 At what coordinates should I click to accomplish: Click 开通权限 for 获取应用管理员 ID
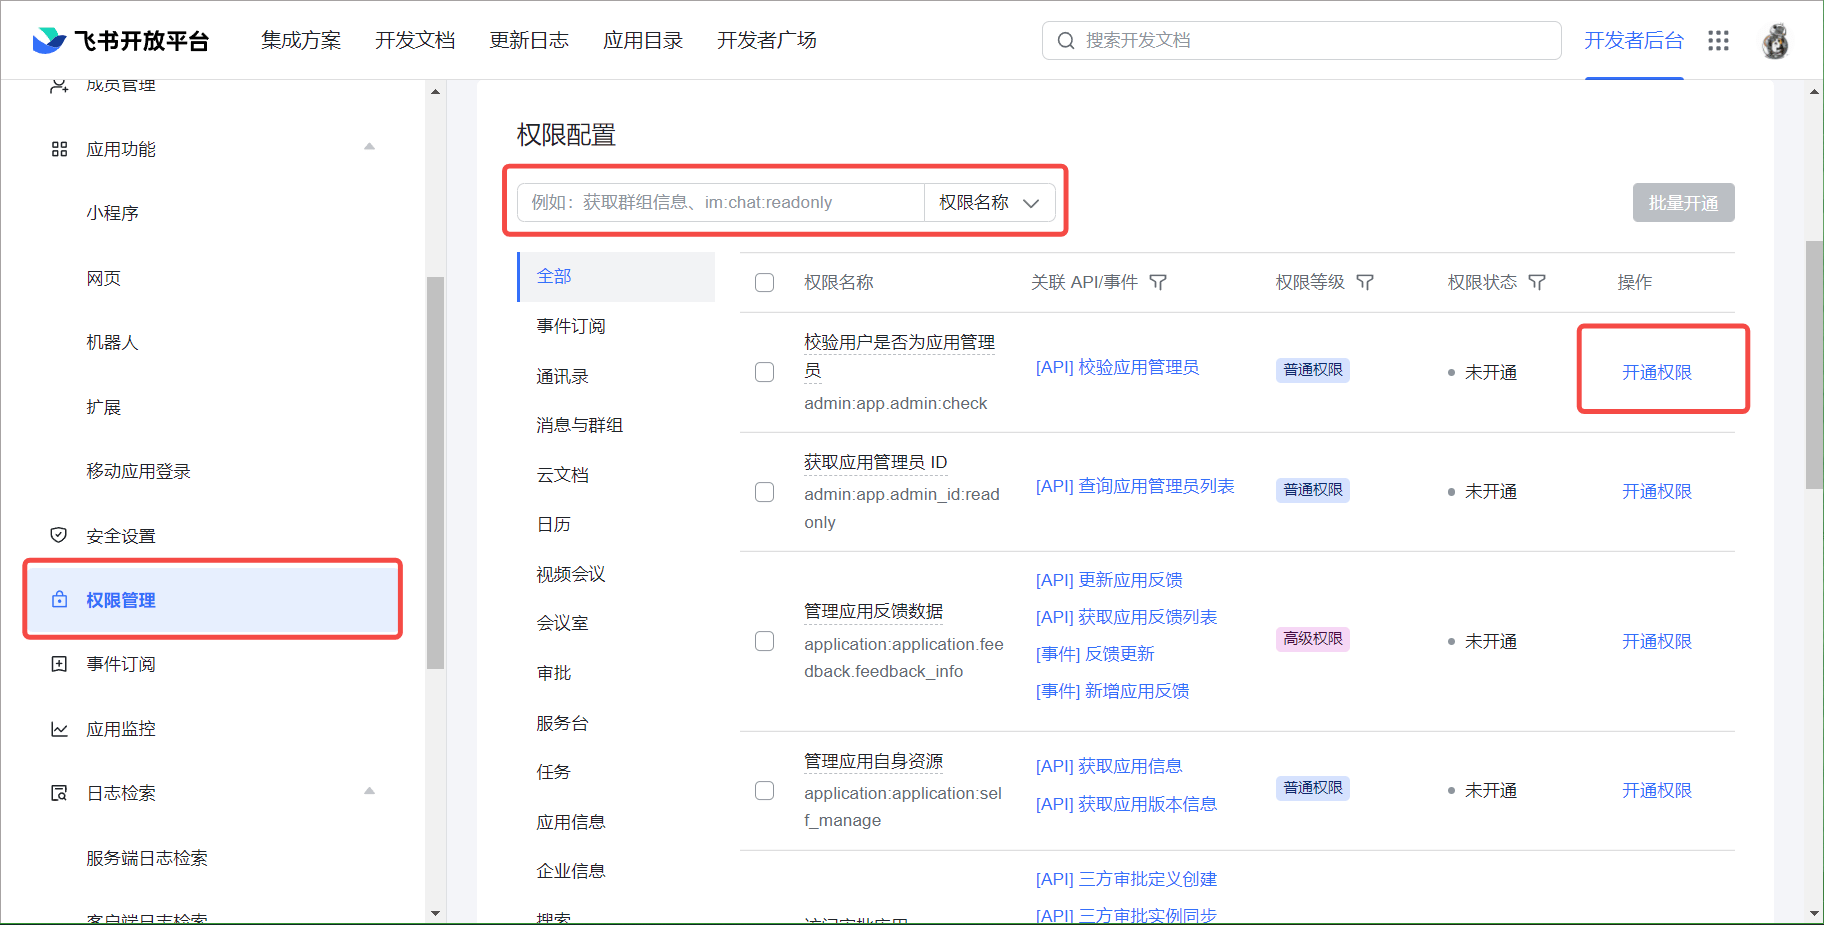click(x=1656, y=492)
